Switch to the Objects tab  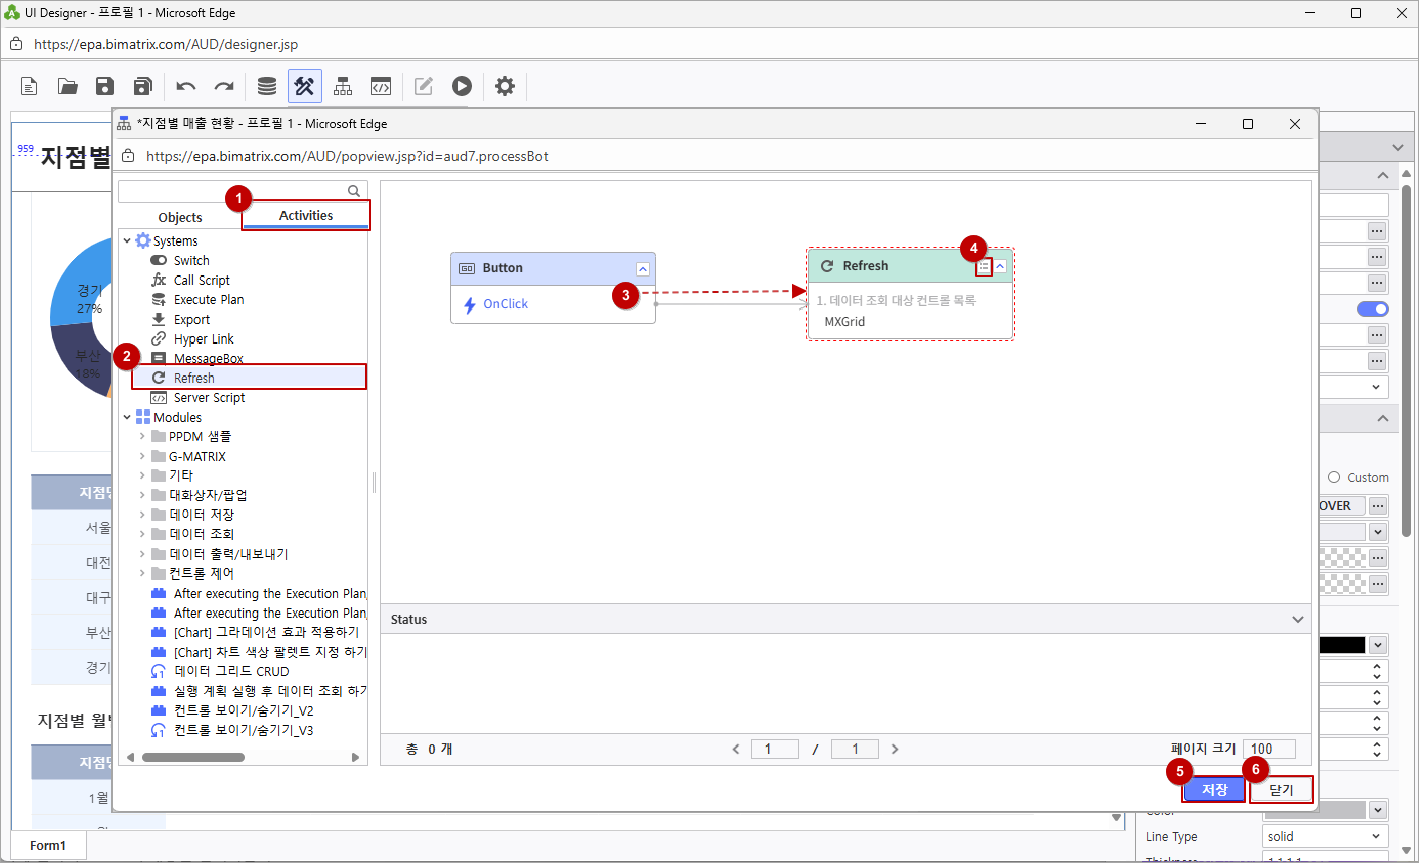click(x=180, y=217)
